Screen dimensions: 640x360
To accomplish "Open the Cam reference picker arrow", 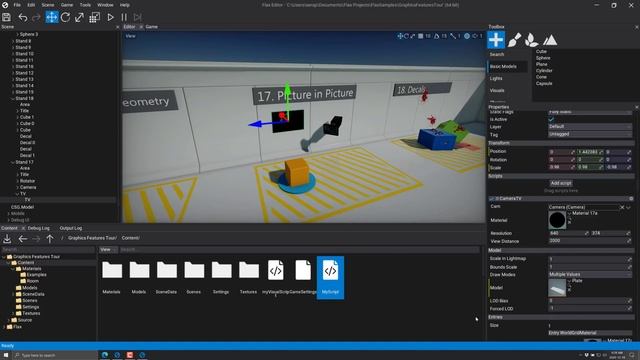I will click(x=629, y=207).
